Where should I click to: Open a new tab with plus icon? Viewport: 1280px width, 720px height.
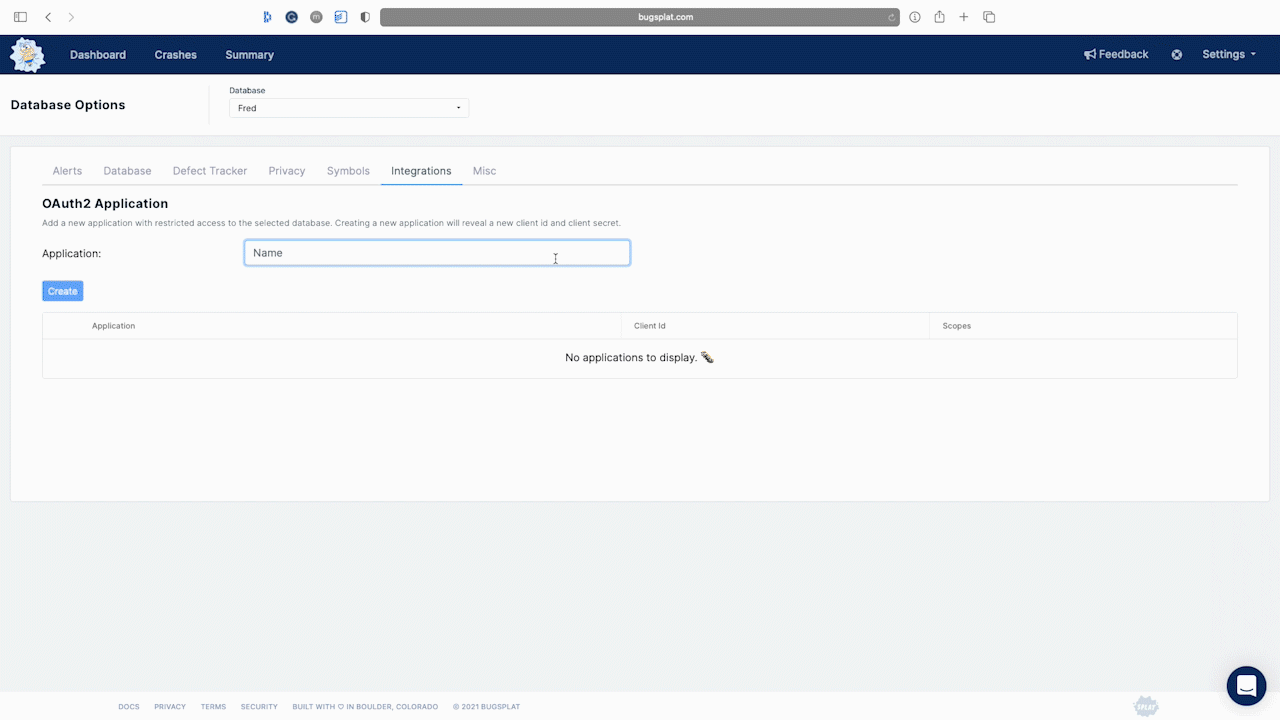[x=964, y=17]
